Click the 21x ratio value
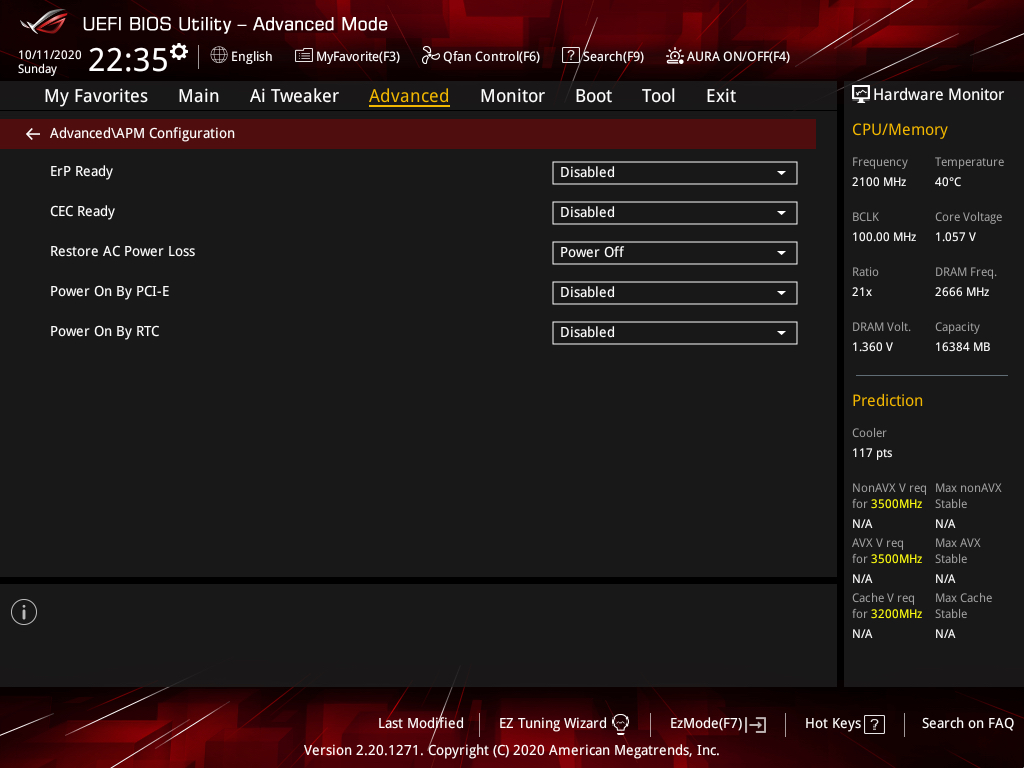The height and width of the screenshot is (768, 1024). [x=861, y=292]
